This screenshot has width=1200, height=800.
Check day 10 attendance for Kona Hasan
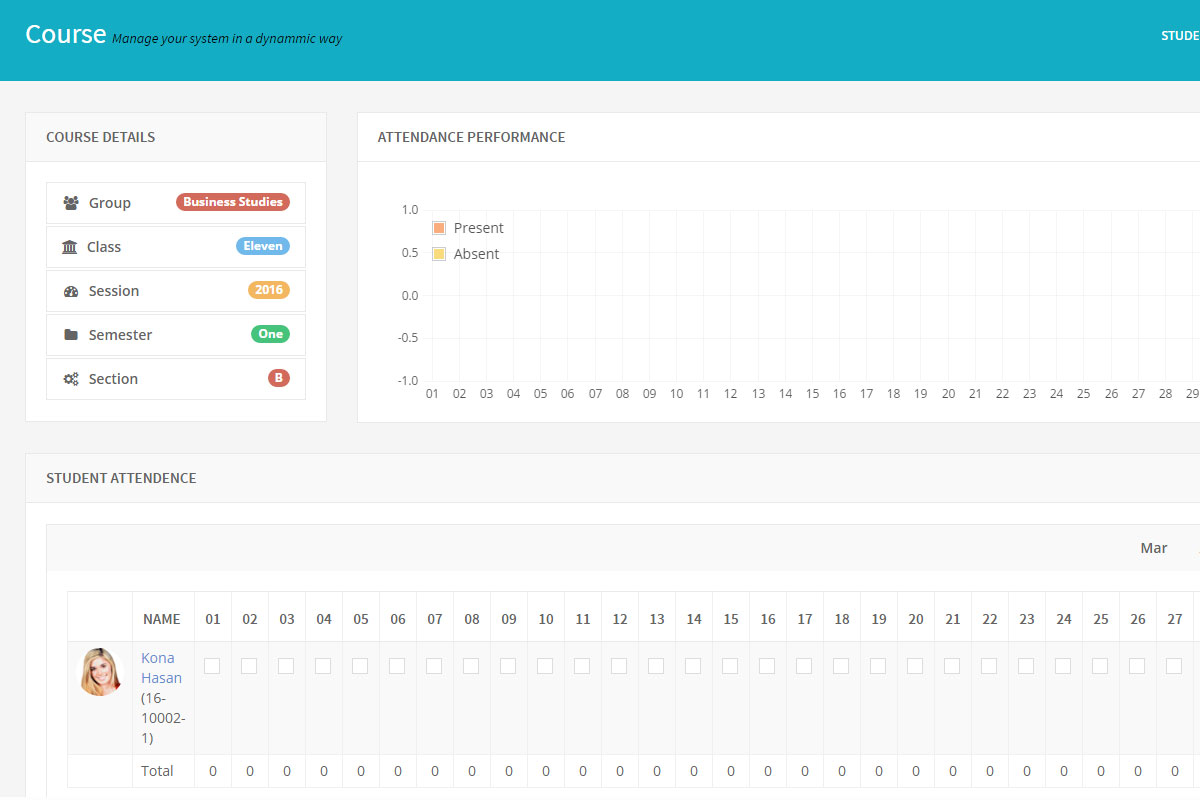tap(545, 666)
